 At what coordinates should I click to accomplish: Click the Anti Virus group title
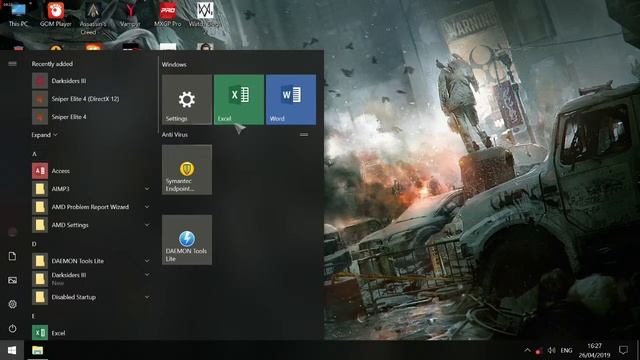175,134
